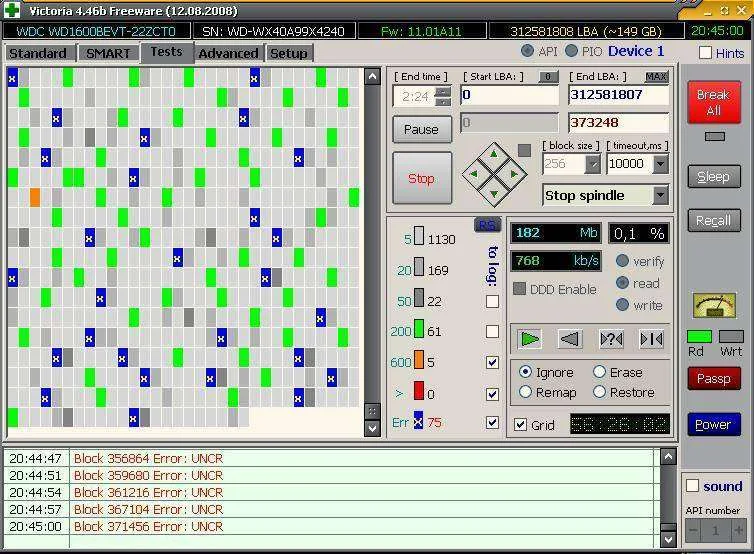Click the 0 reset button beside Start LBA
The image size is (754, 554).
tap(548, 76)
